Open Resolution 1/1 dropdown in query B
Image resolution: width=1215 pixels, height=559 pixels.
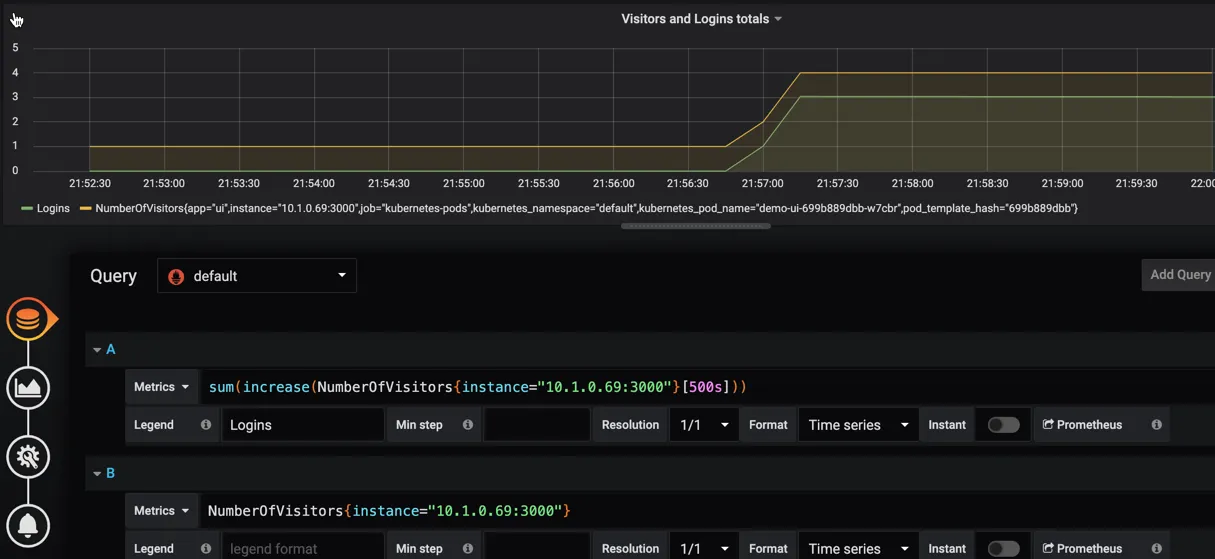pyautogui.click(x=704, y=548)
